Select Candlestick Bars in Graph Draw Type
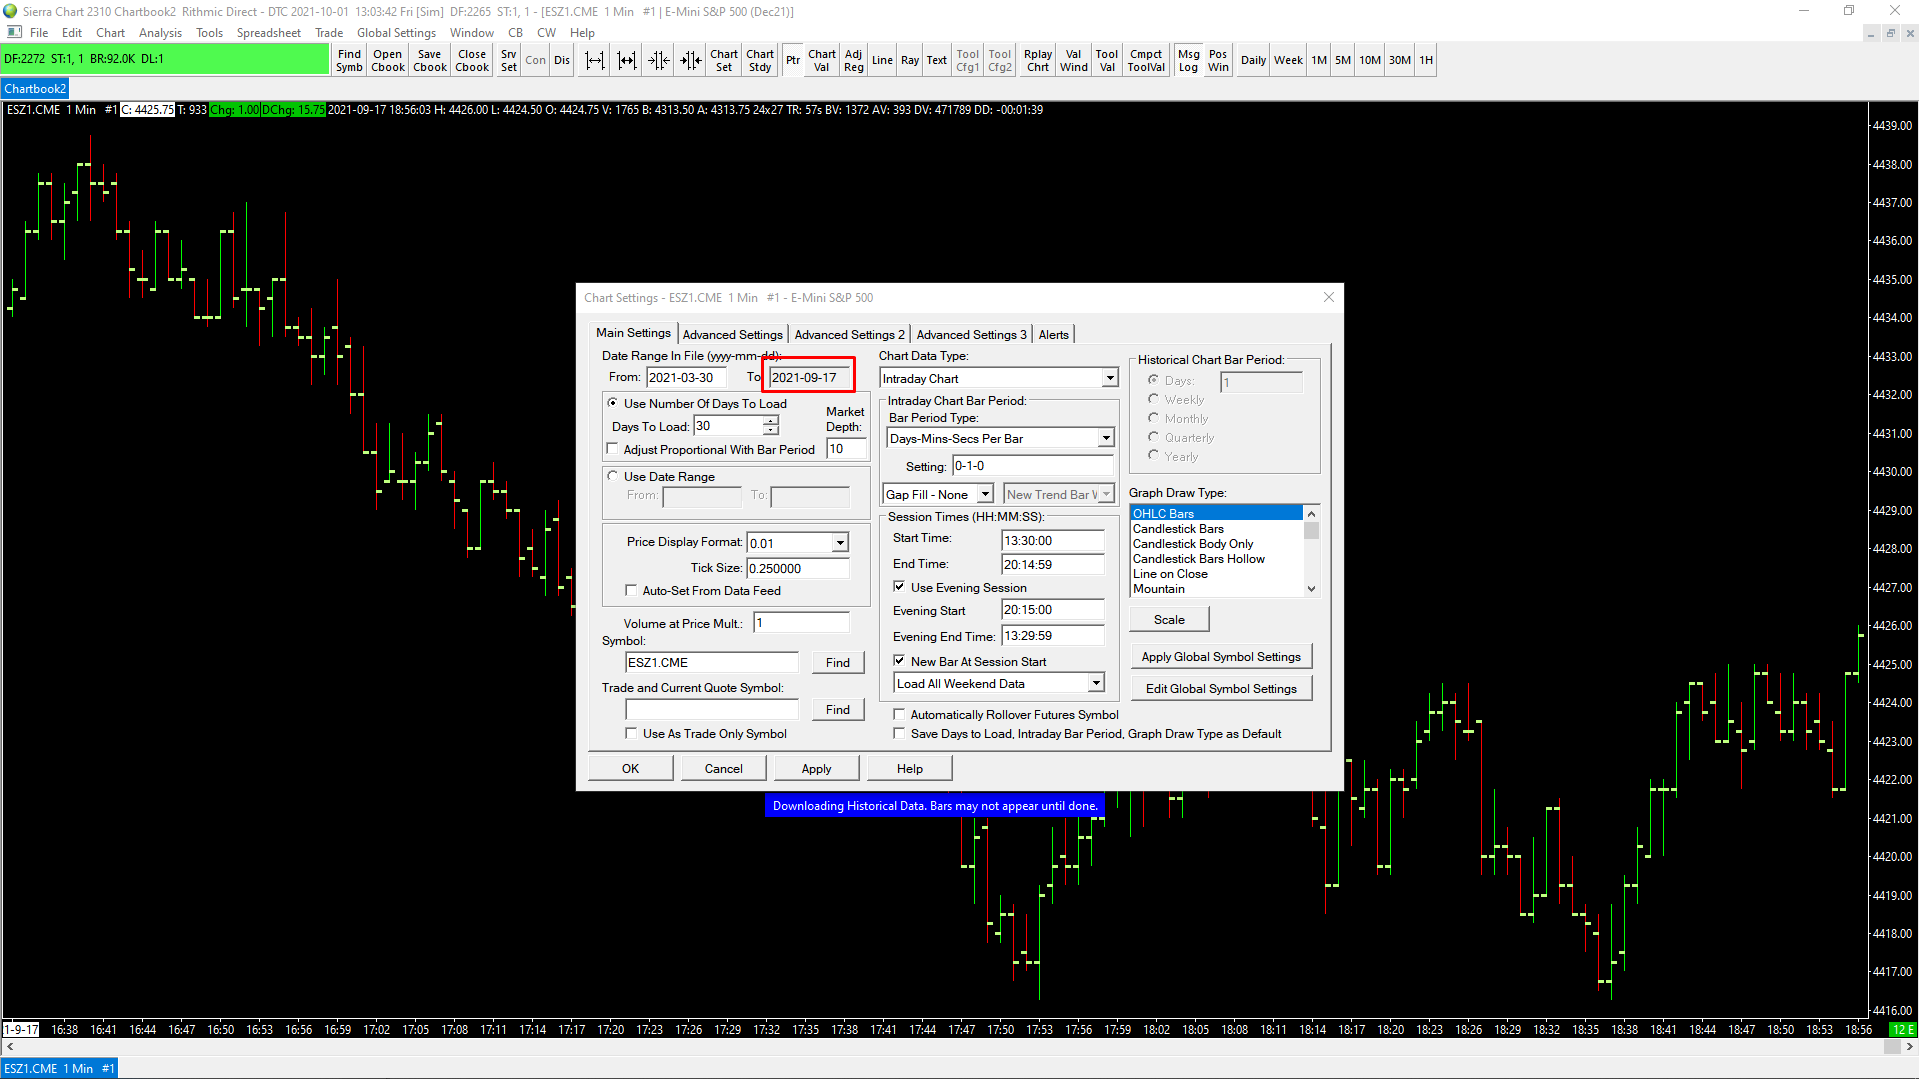The image size is (1919, 1079). (1217, 529)
